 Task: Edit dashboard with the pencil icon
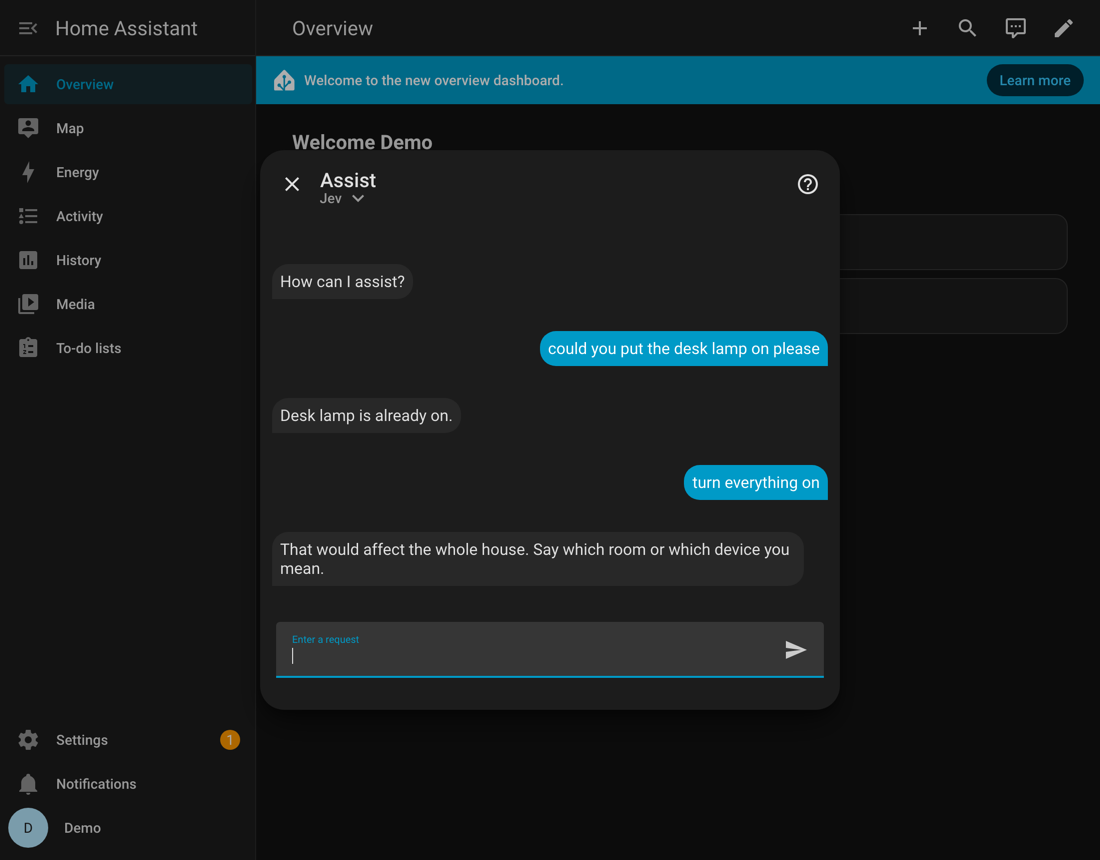(1064, 28)
